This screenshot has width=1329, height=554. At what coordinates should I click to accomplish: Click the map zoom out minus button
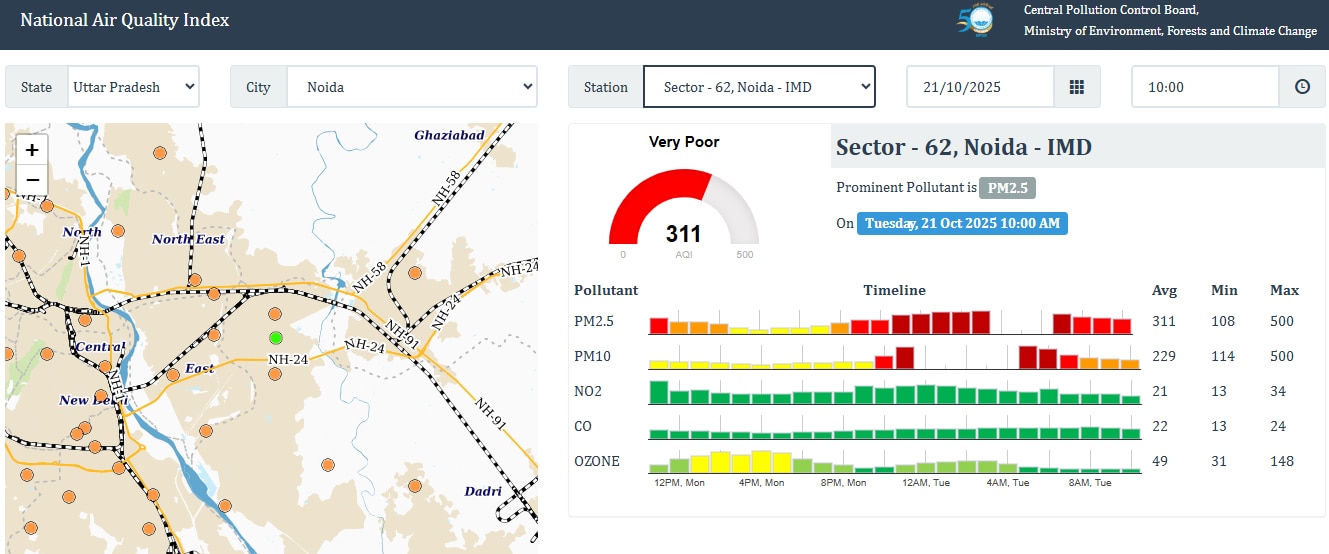click(32, 180)
